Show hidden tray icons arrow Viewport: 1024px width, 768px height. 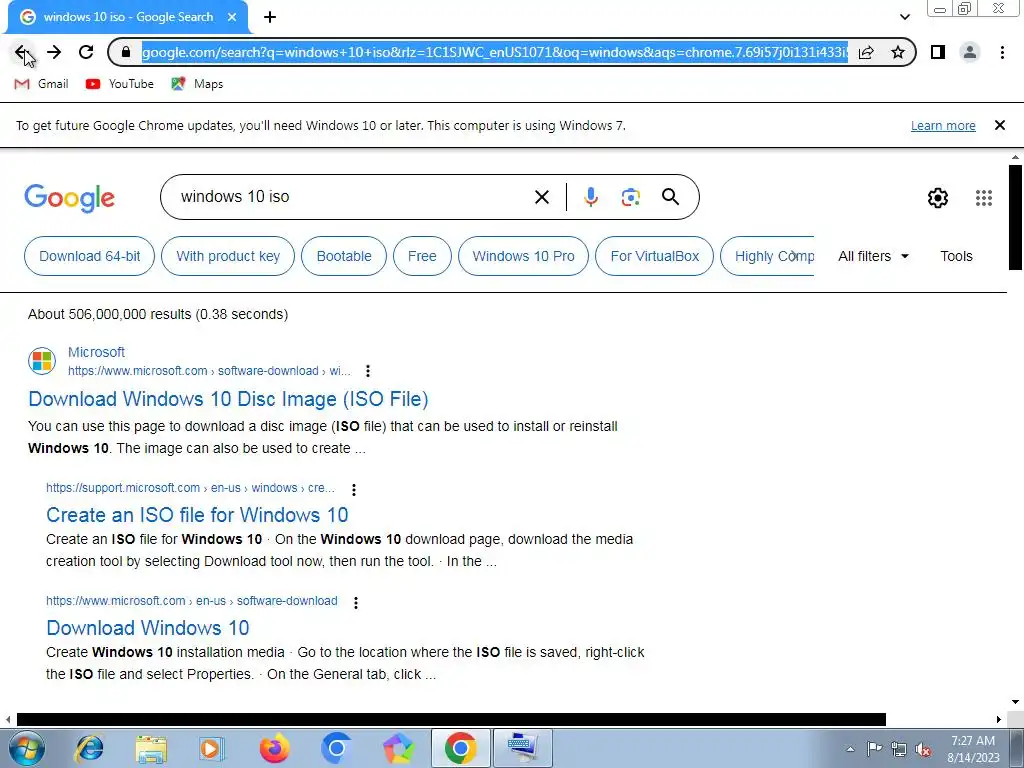click(850, 749)
